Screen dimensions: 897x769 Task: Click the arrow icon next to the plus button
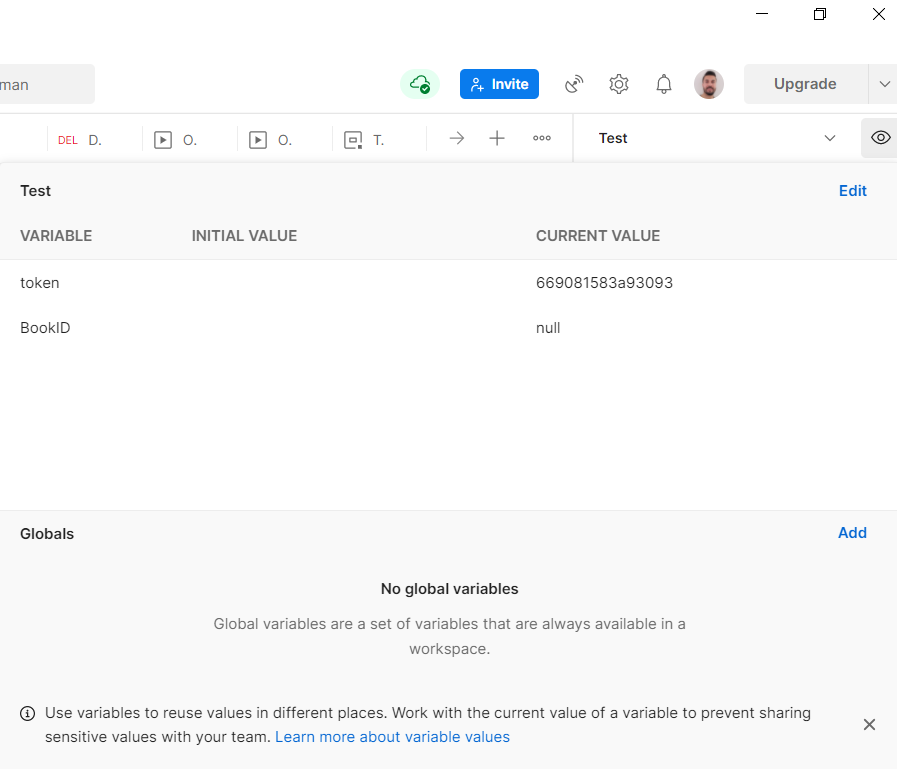(x=456, y=138)
